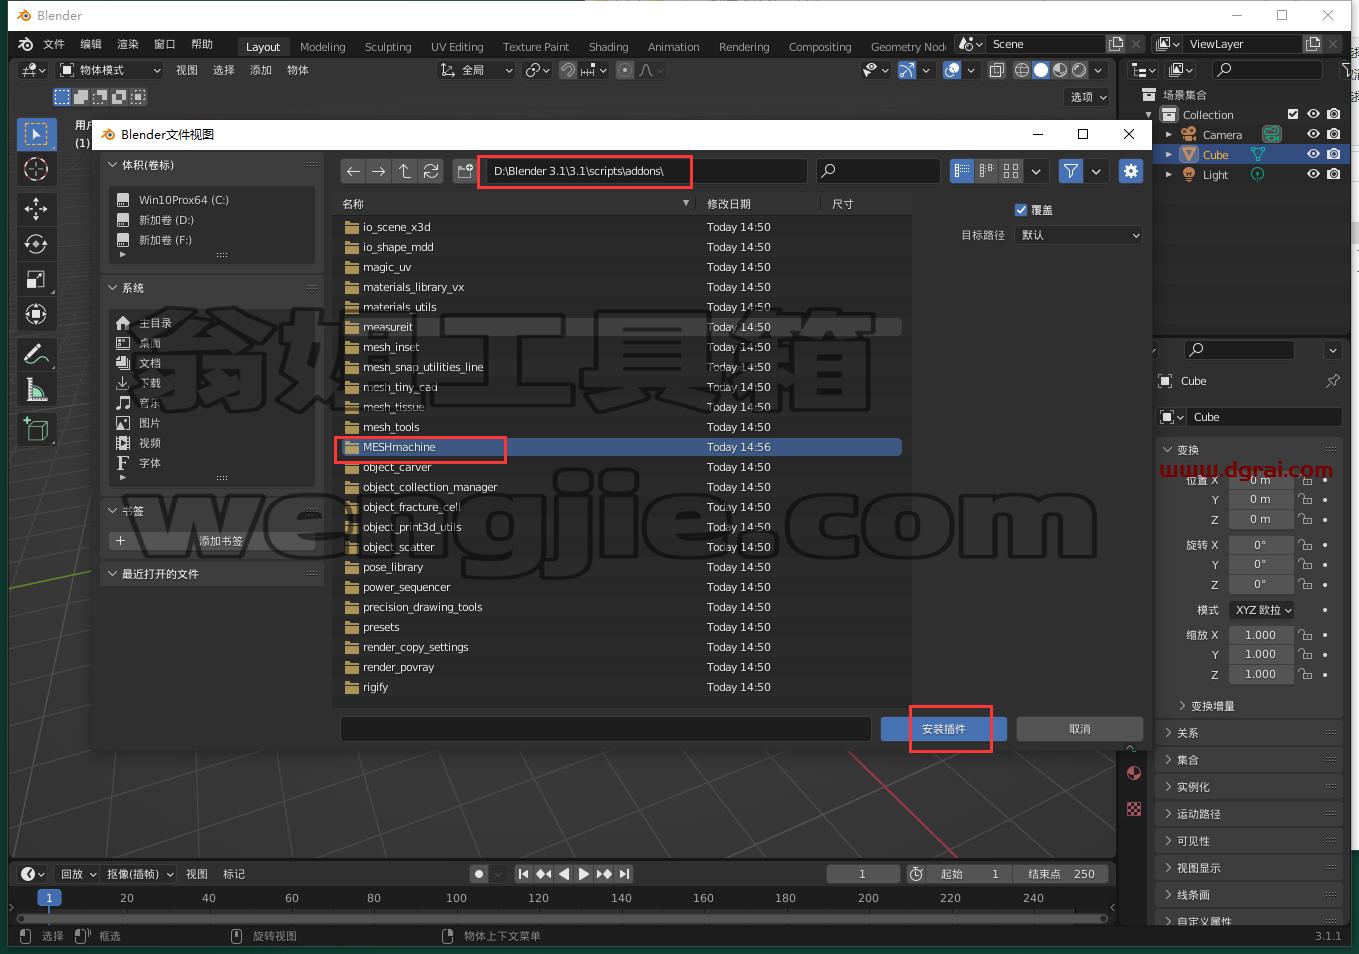The image size is (1359, 954).
Task: Click the file path field D:\Blender 3.1
Action: [646, 171]
